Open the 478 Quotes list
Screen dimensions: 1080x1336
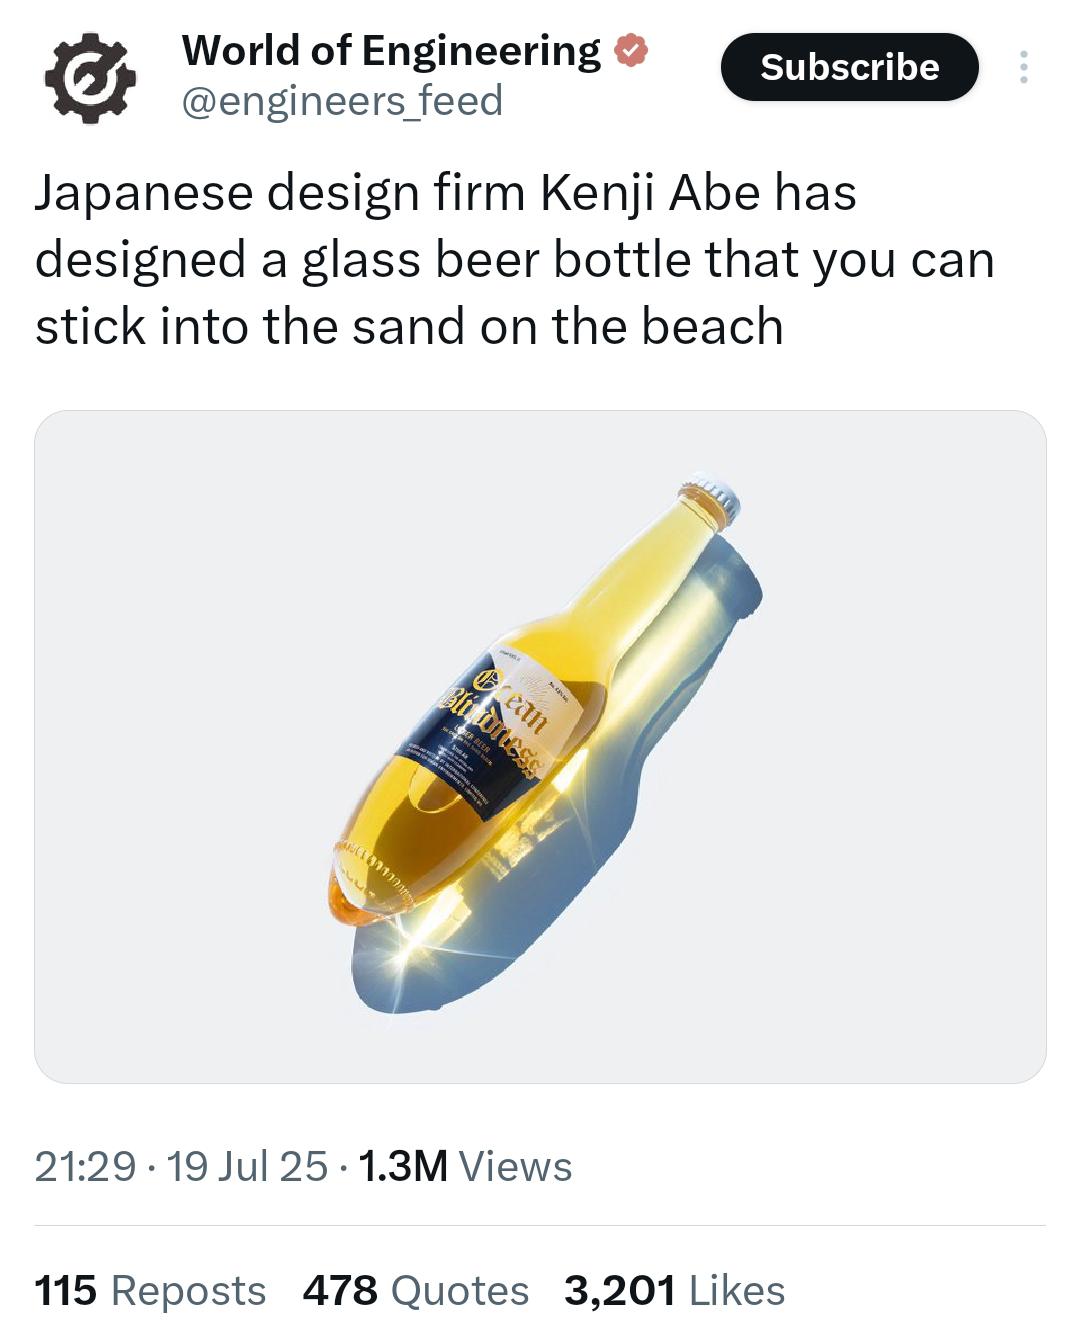coord(416,1290)
